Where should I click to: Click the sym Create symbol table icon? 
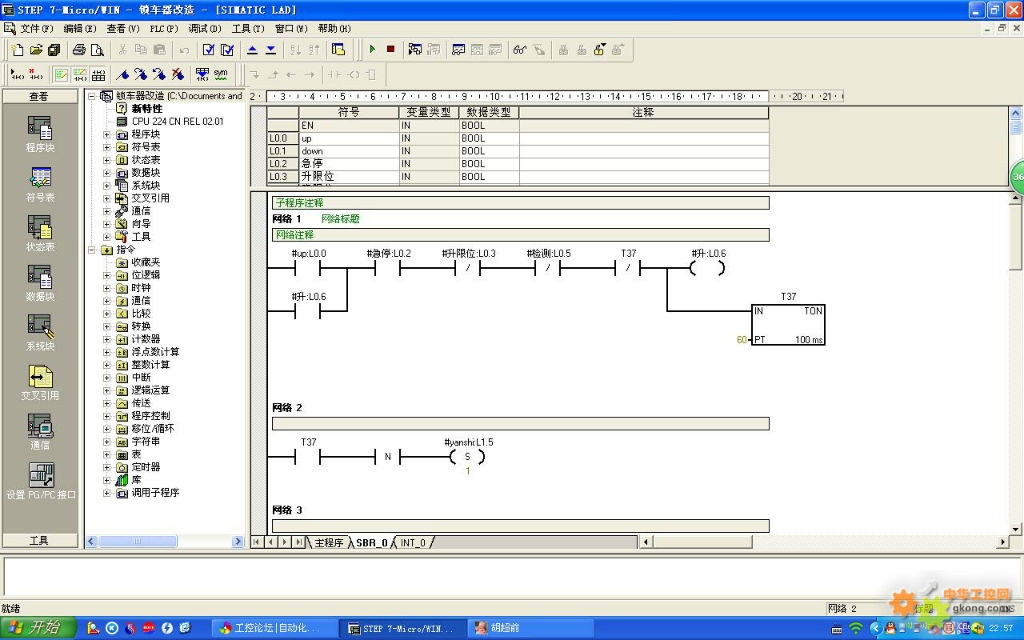click(x=221, y=75)
